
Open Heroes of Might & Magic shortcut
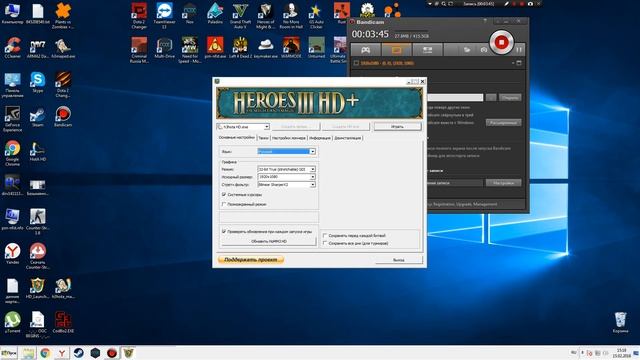point(265,16)
